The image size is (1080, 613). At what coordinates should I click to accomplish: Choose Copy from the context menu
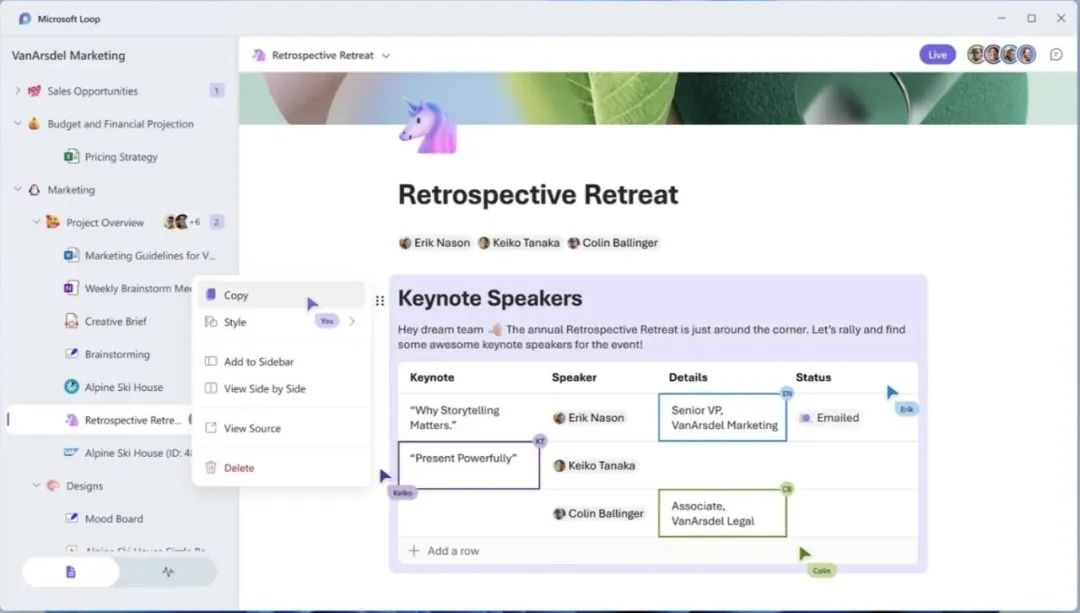click(x=282, y=295)
